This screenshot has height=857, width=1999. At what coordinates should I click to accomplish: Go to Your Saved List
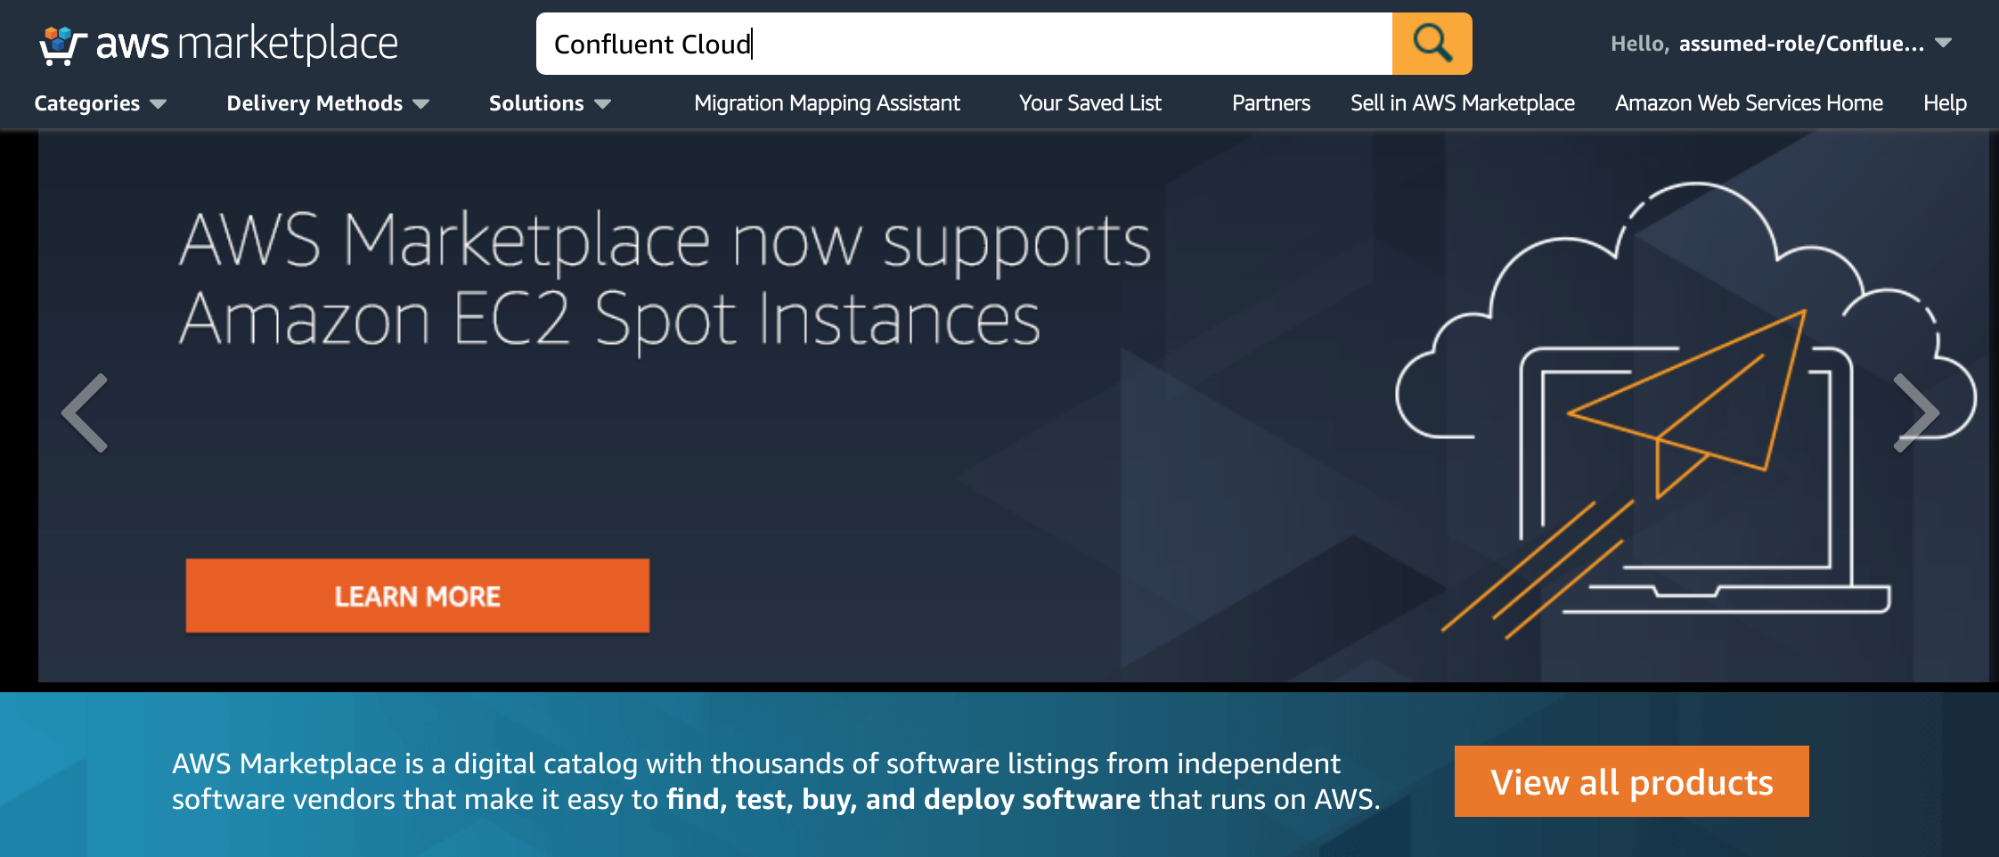pyautogui.click(x=1090, y=103)
